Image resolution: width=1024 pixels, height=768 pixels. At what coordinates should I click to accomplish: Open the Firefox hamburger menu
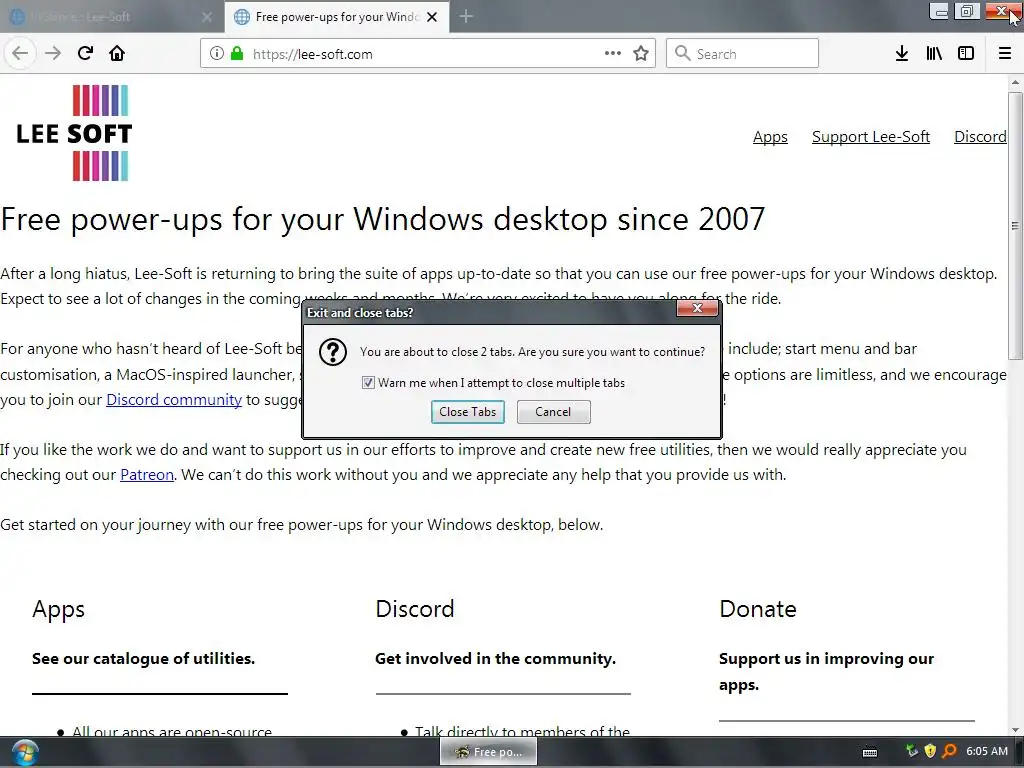click(x=1005, y=54)
